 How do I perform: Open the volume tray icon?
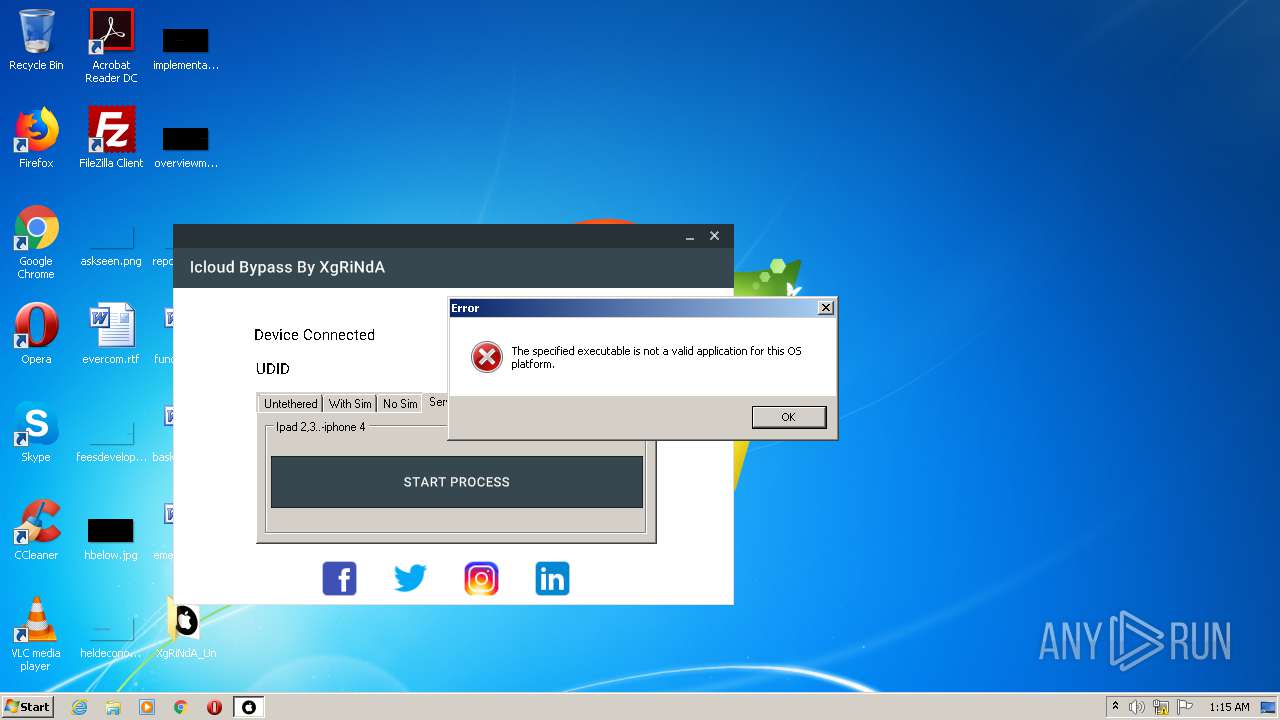1137,707
